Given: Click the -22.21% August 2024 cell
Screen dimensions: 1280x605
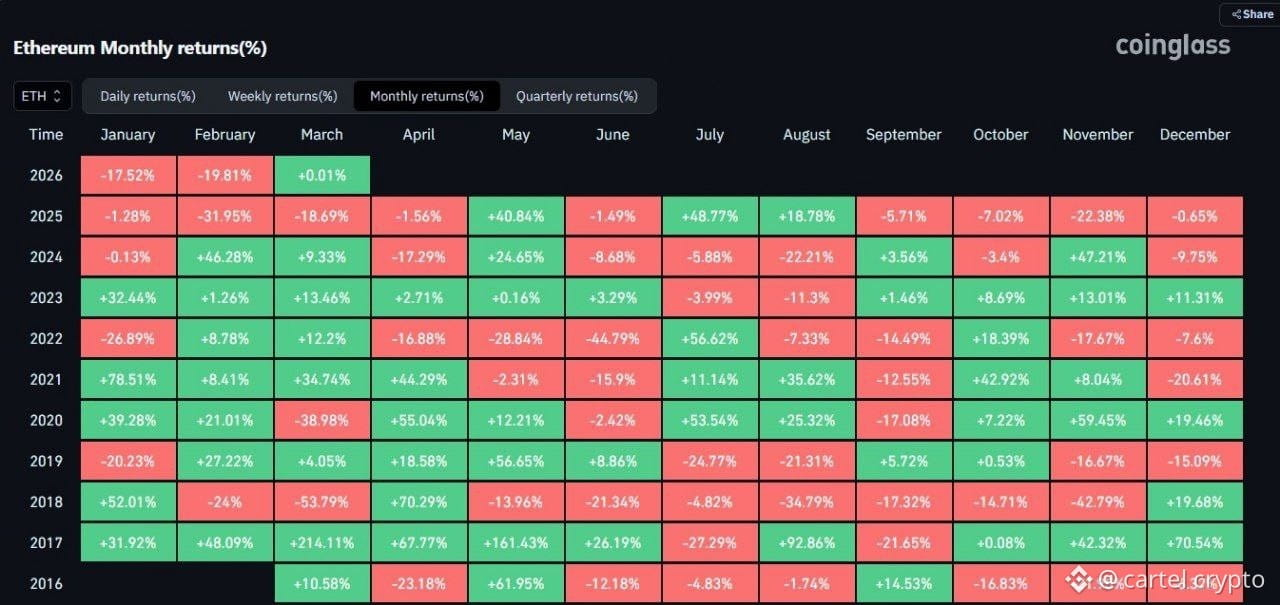Looking at the screenshot, I should coord(807,257).
